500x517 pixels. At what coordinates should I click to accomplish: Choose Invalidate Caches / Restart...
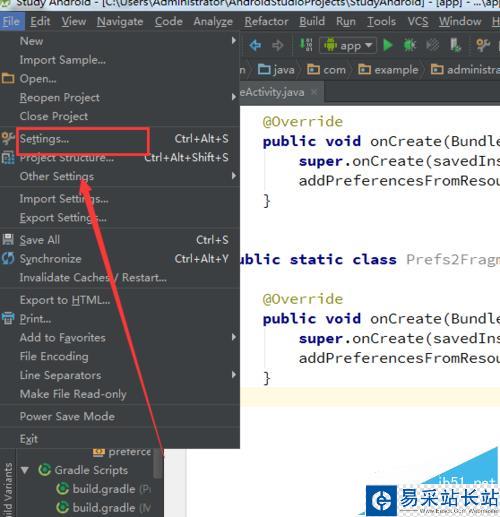[x=120, y=277]
